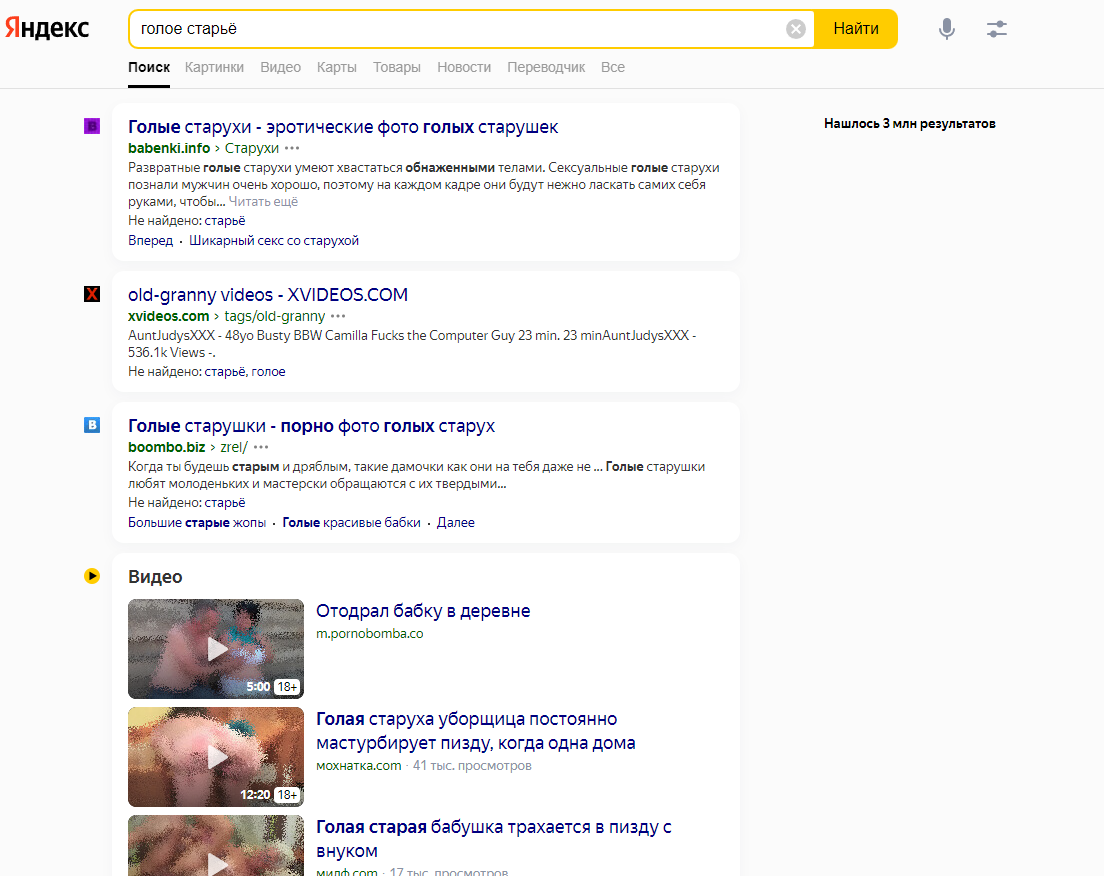Follow the Далее sitelink
The width and height of the screenshot is (1104, 876).
click(456, 523)
